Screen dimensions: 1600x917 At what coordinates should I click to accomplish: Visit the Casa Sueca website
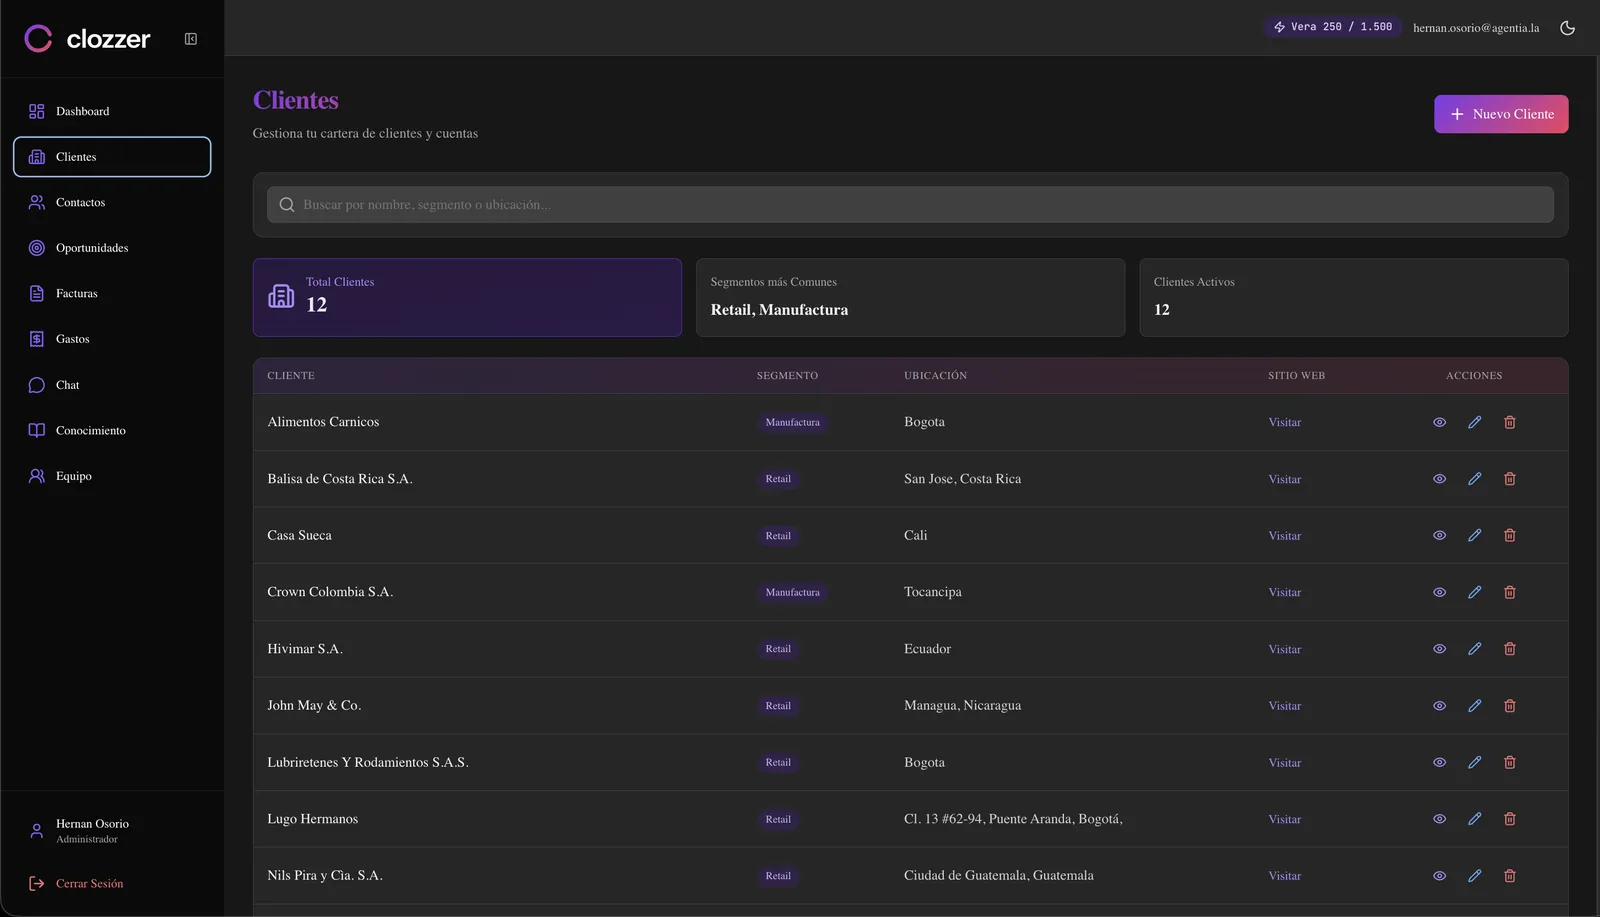pos(1284,536)
